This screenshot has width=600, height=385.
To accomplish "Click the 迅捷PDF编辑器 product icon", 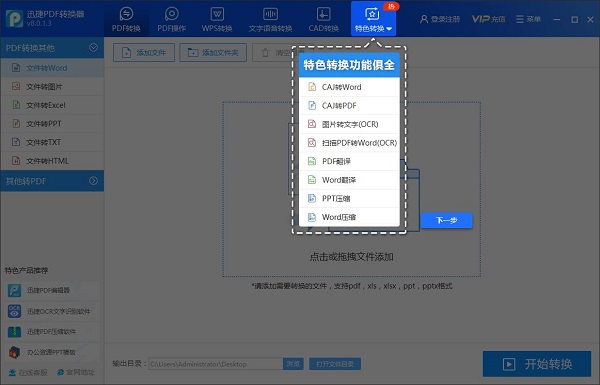I will point(15,290).
